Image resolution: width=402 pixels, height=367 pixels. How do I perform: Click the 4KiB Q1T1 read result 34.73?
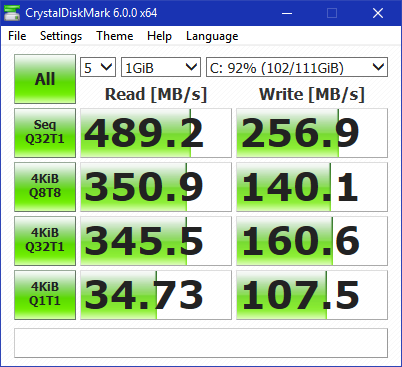156,295
